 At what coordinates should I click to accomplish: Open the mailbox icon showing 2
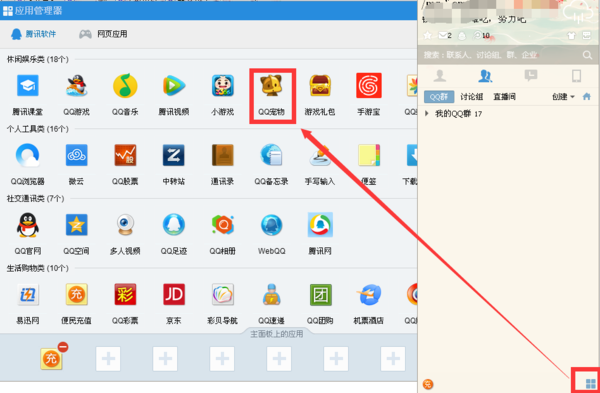coord(445,36)
